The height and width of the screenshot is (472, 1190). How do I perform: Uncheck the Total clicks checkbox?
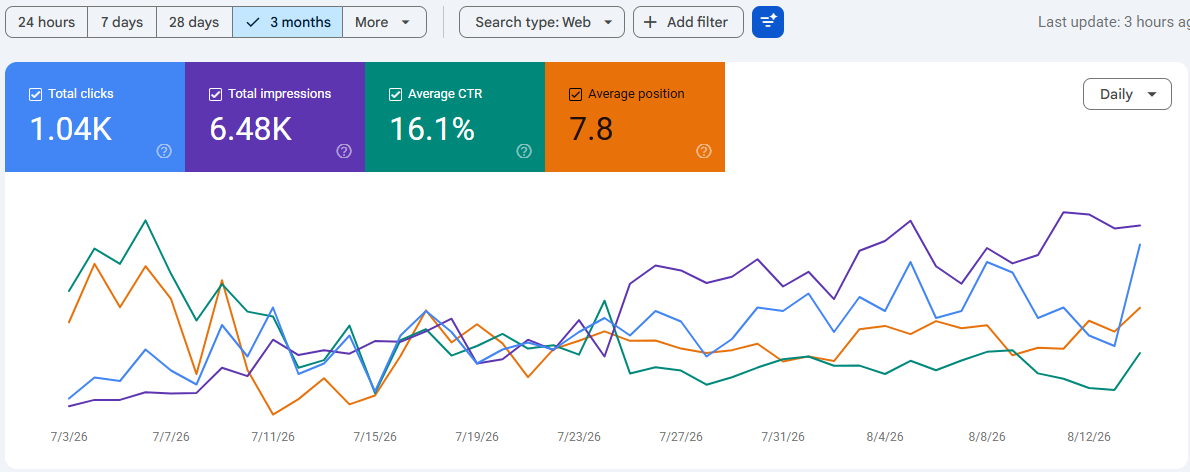35,94
